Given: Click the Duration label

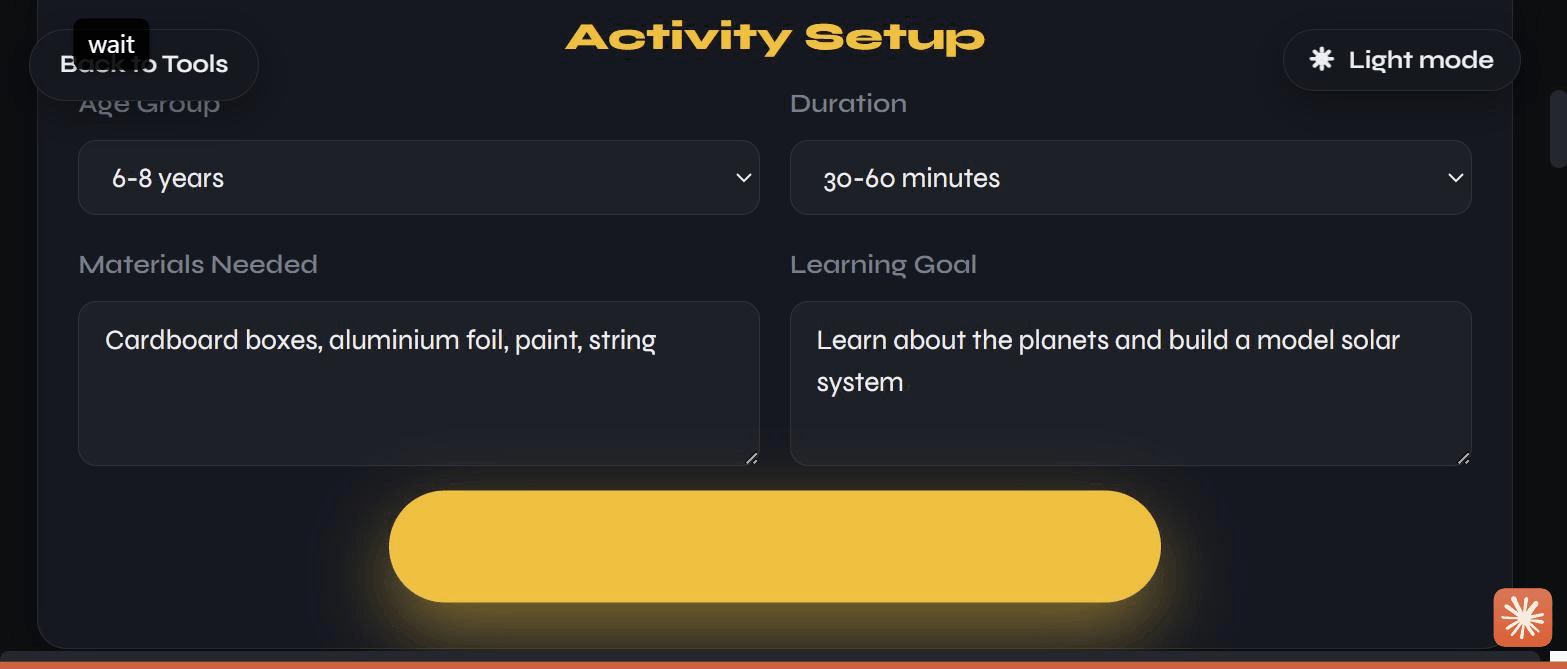Looking at the screenshot, I should (x=849, y=103).
